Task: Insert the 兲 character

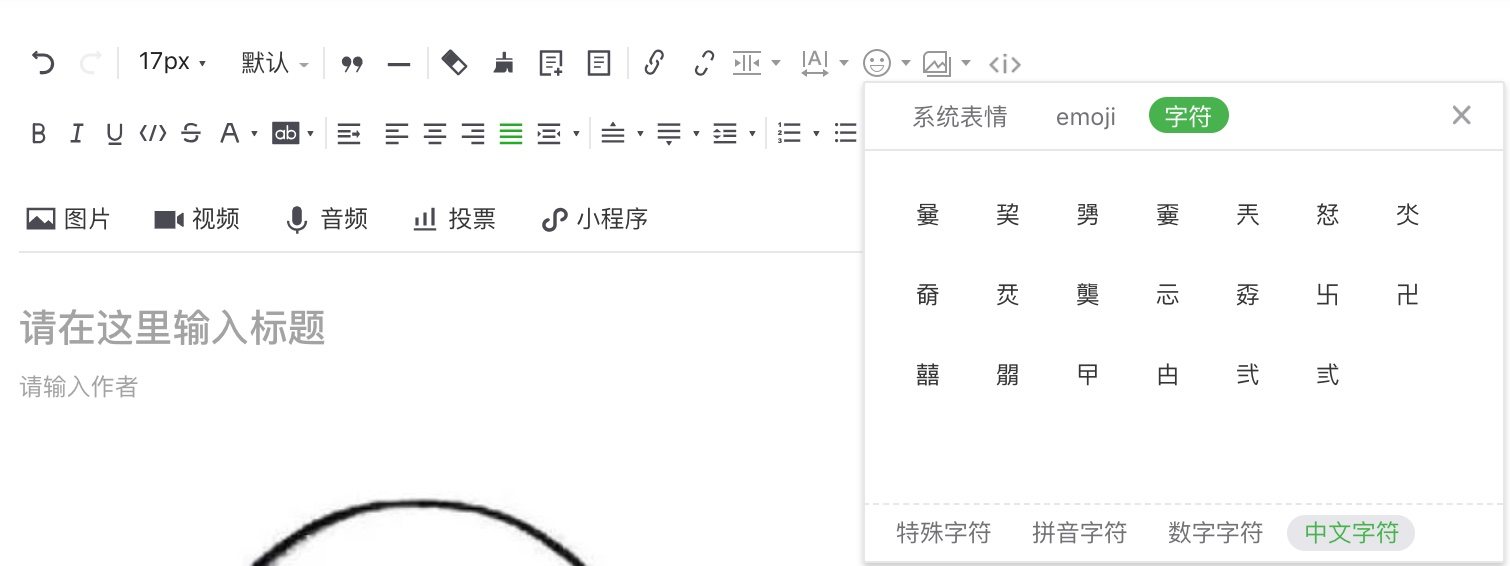Action: coord(1248,214)
